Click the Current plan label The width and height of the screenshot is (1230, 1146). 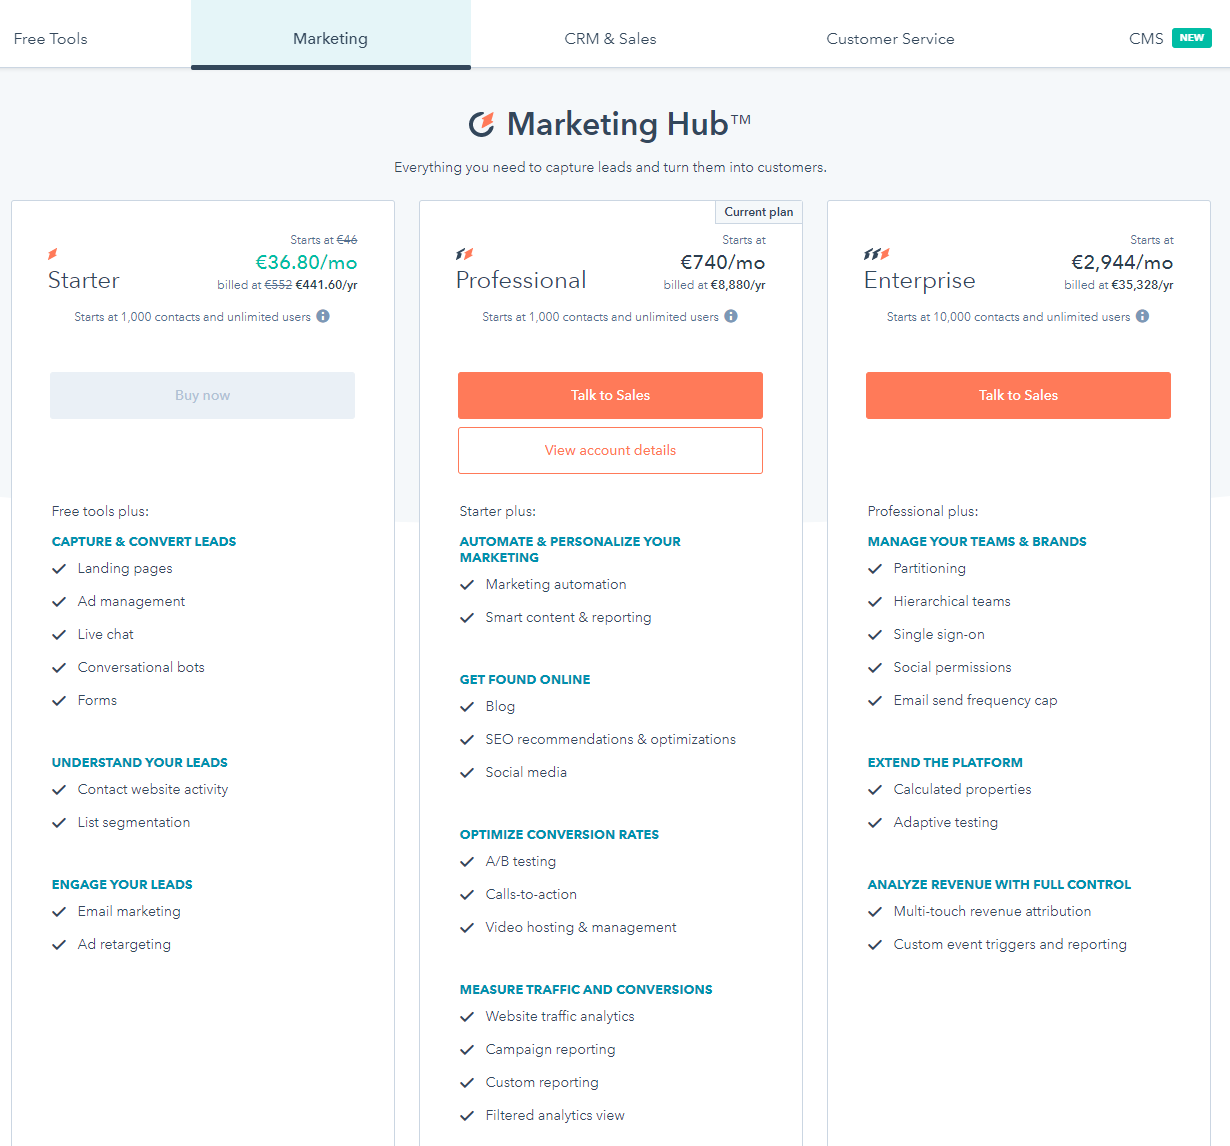758,211
